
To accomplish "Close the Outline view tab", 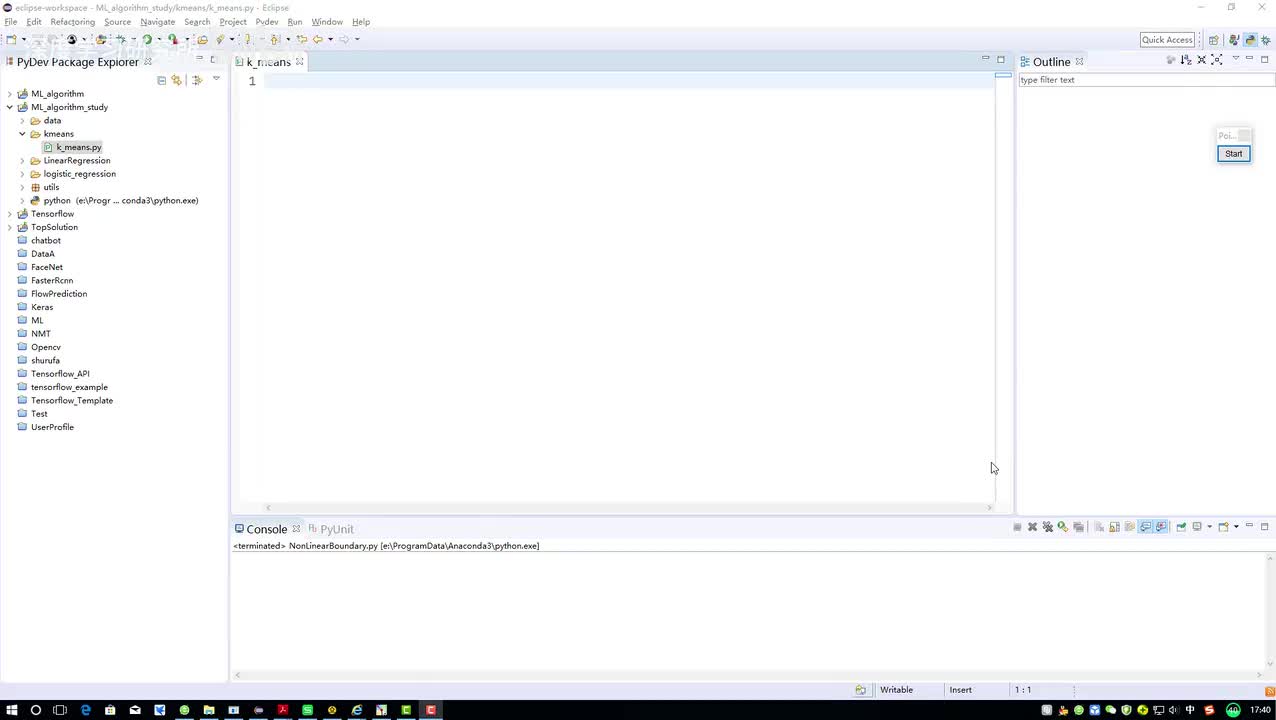I will tap(1079, 62).
